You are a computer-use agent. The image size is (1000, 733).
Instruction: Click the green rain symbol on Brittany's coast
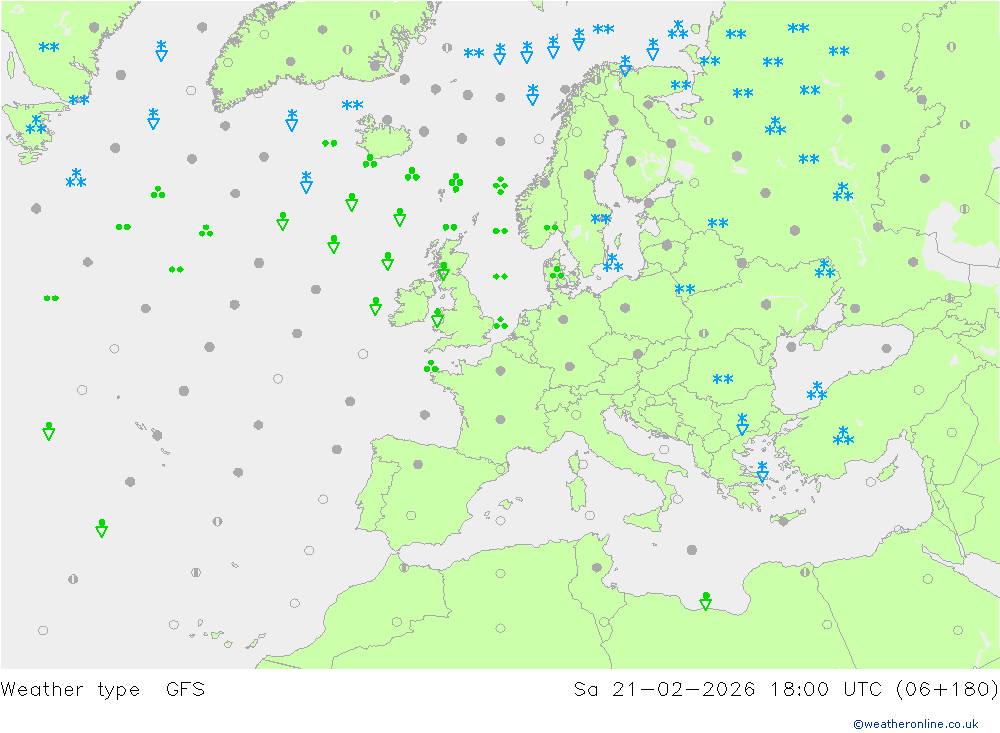pyautogui.click(x=431, y=366)
